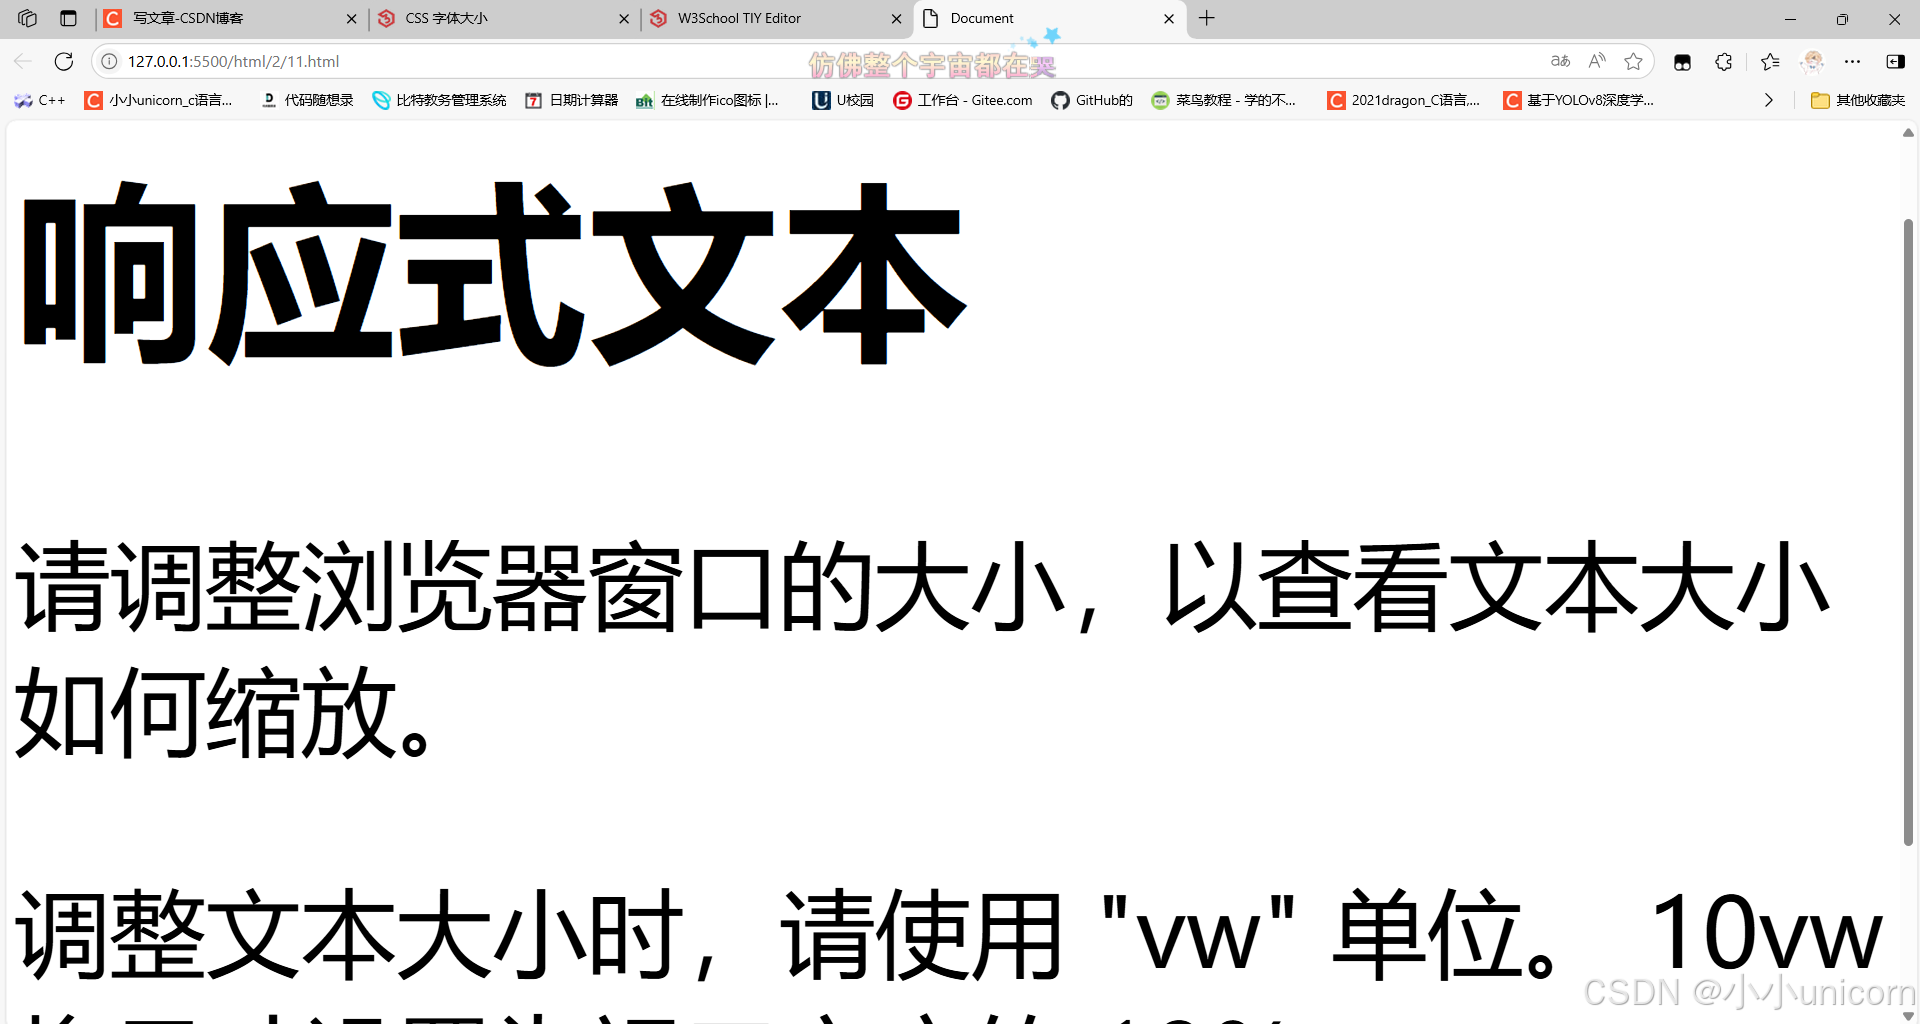Click the vertical scrollbar thumb
The width and height of the screenshot is (1920, 1024).
(x=1908, y=531)
